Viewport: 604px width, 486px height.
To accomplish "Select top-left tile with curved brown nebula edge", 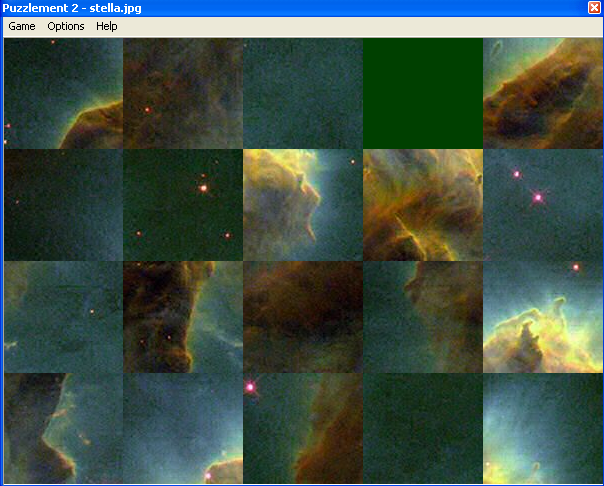I will (x=64, y=93).
